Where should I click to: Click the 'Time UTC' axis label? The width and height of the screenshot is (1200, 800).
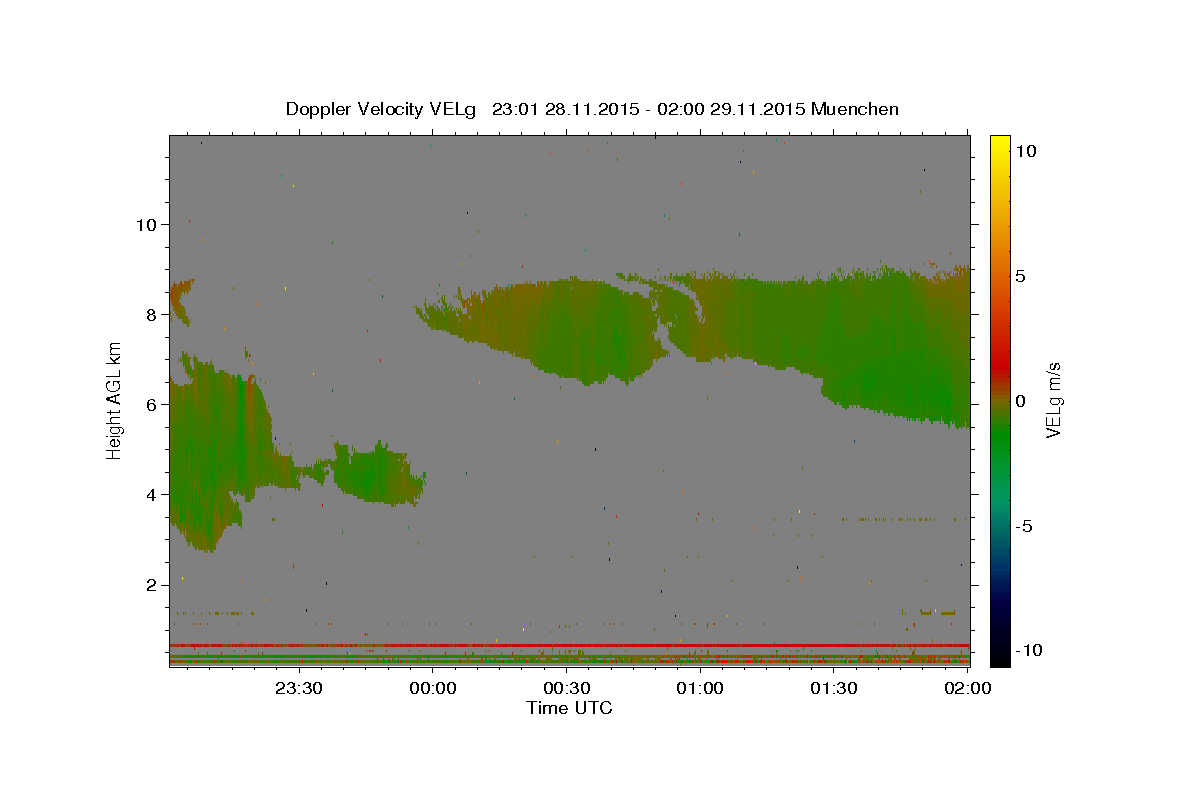[569, 708]
